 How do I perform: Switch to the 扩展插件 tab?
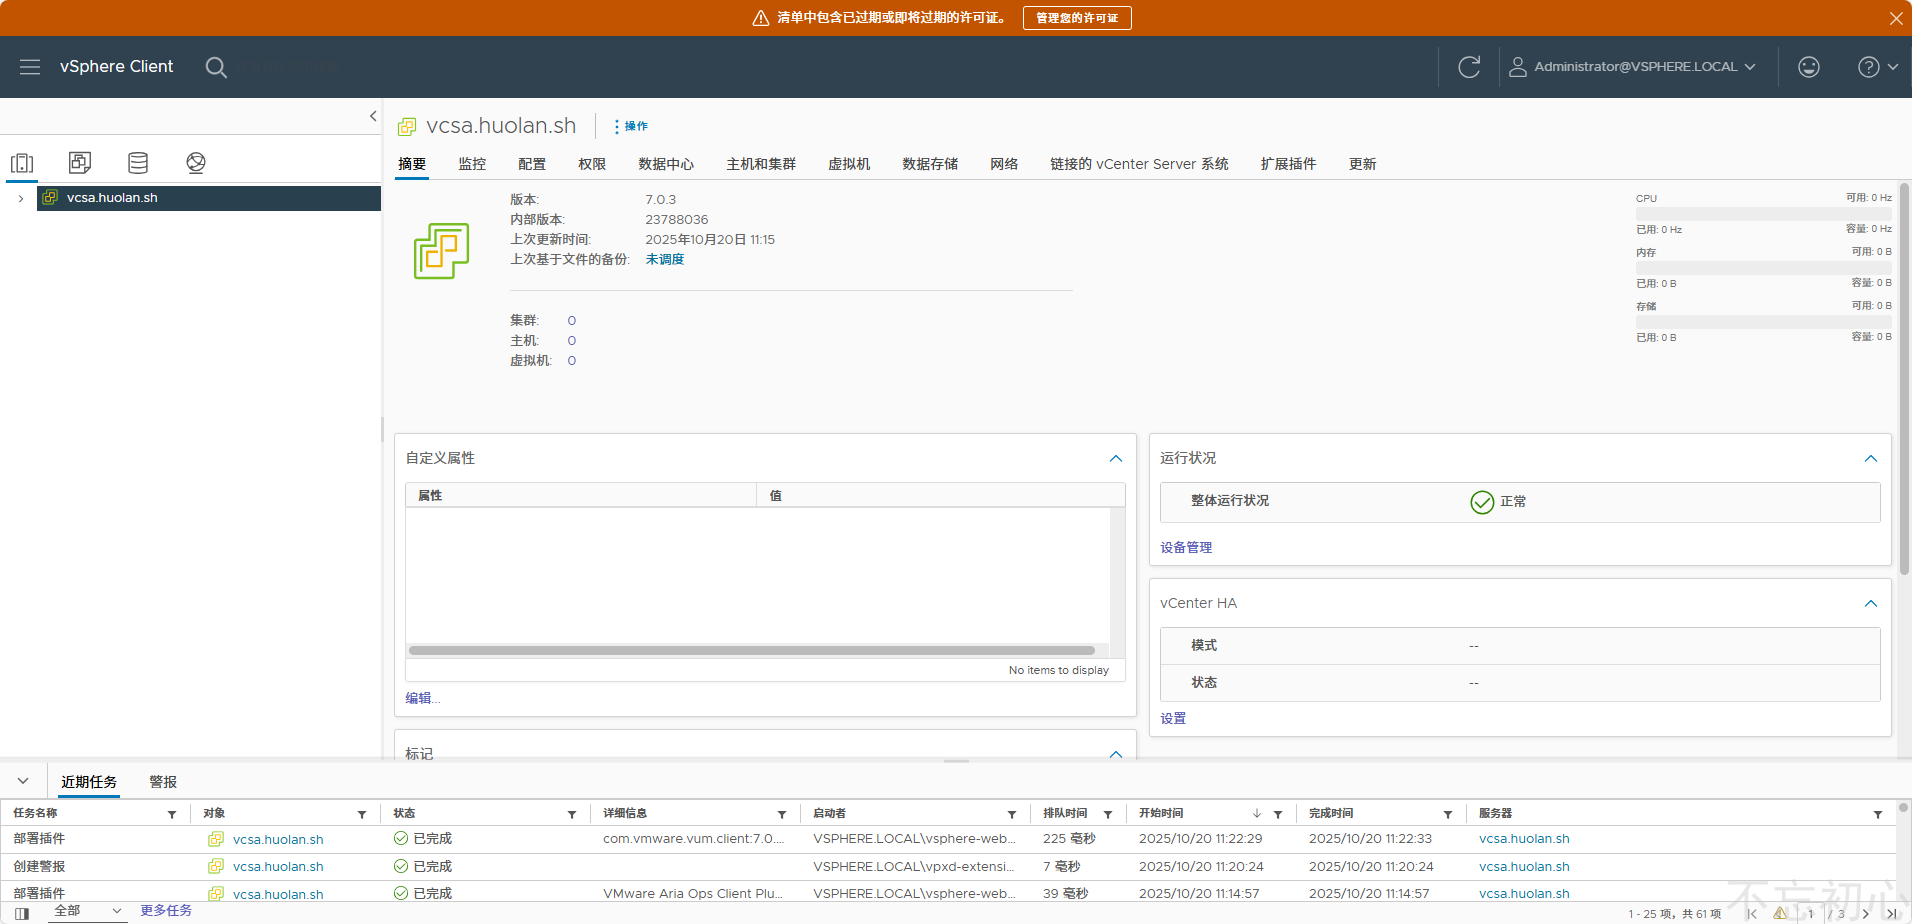1288,164
